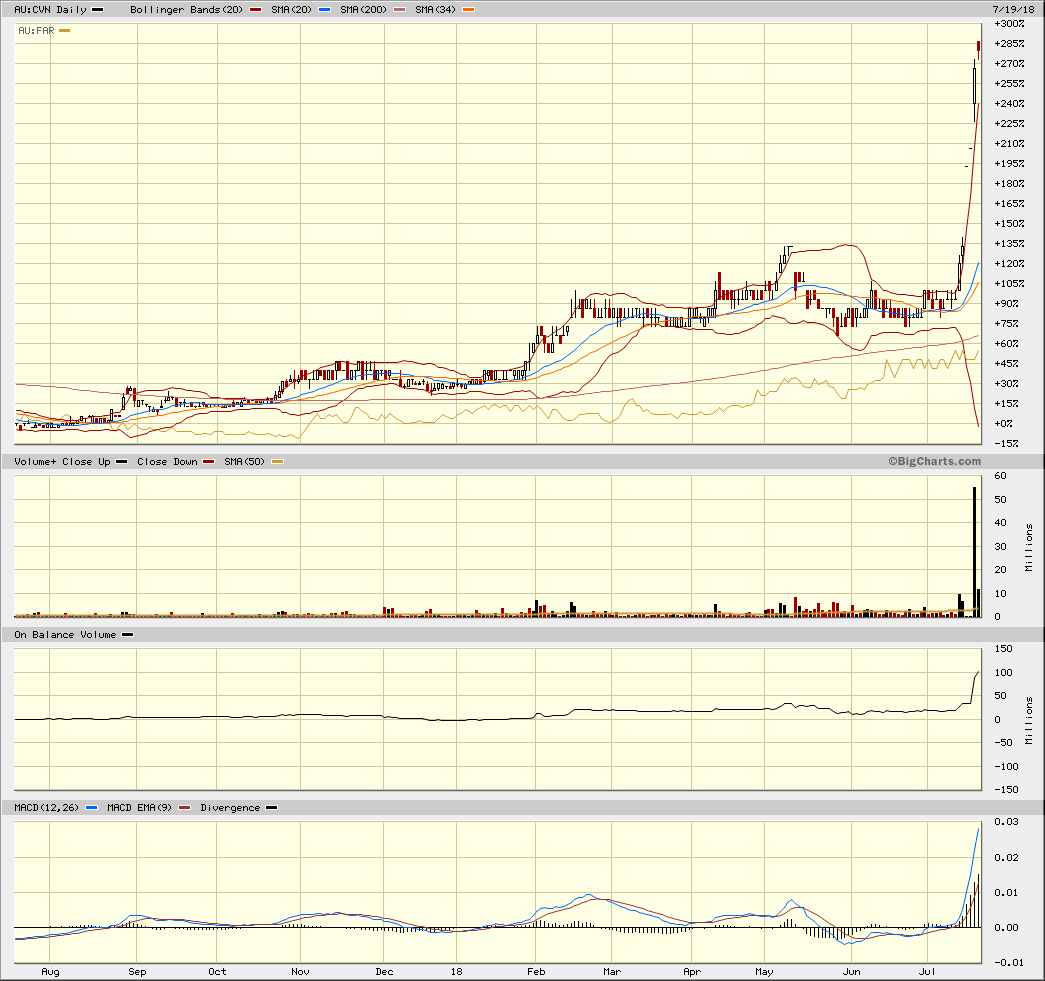
Task: Click the AU:FAR gold legend swatch
Action: pos(65,31)
